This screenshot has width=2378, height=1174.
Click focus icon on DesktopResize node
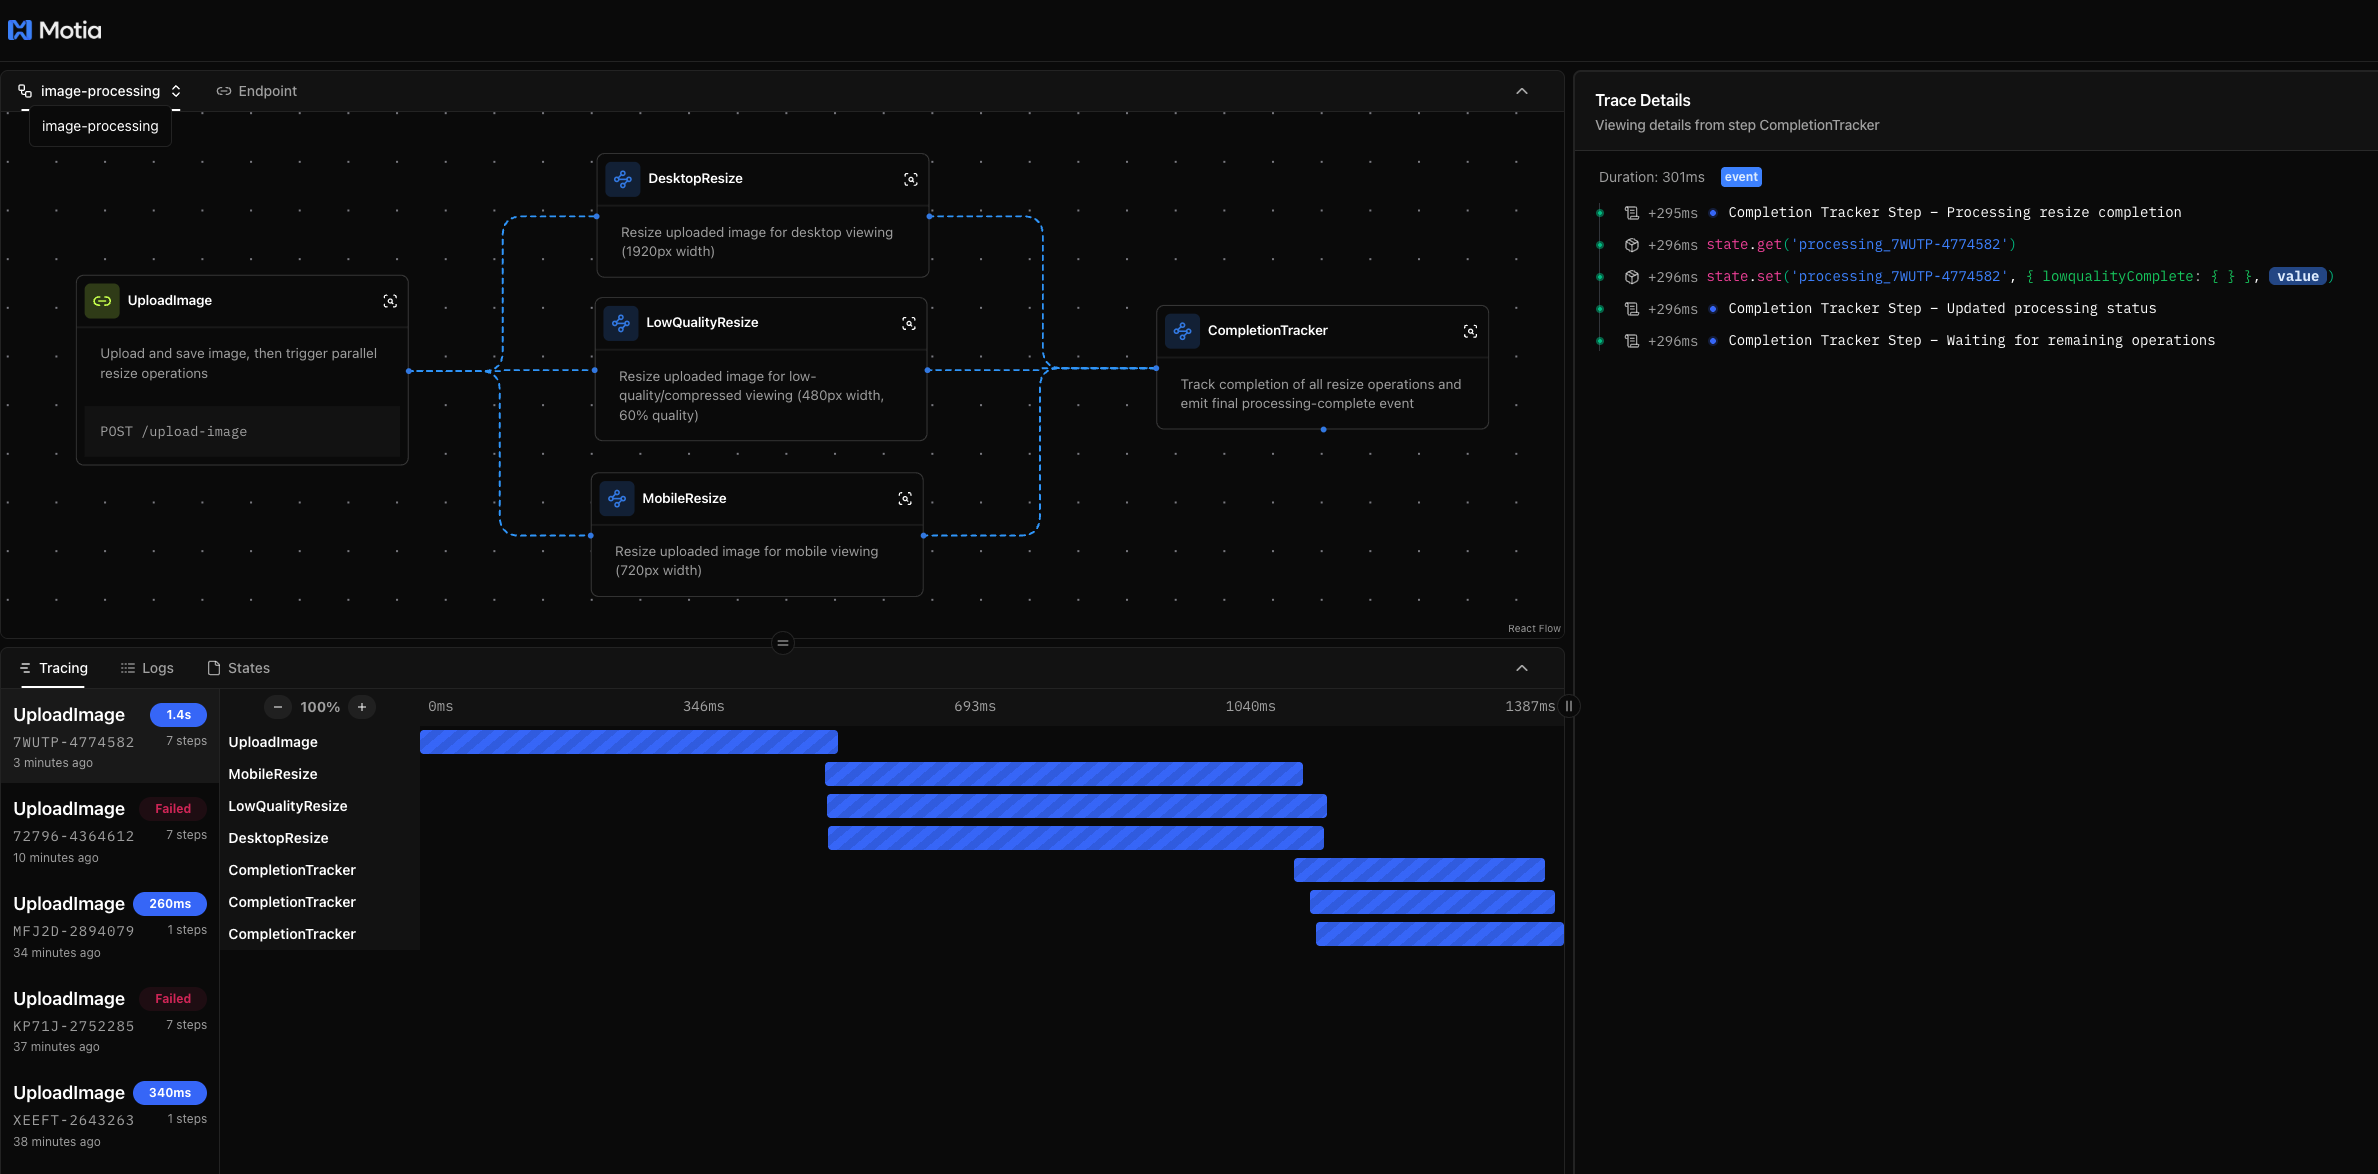point(910,179)
